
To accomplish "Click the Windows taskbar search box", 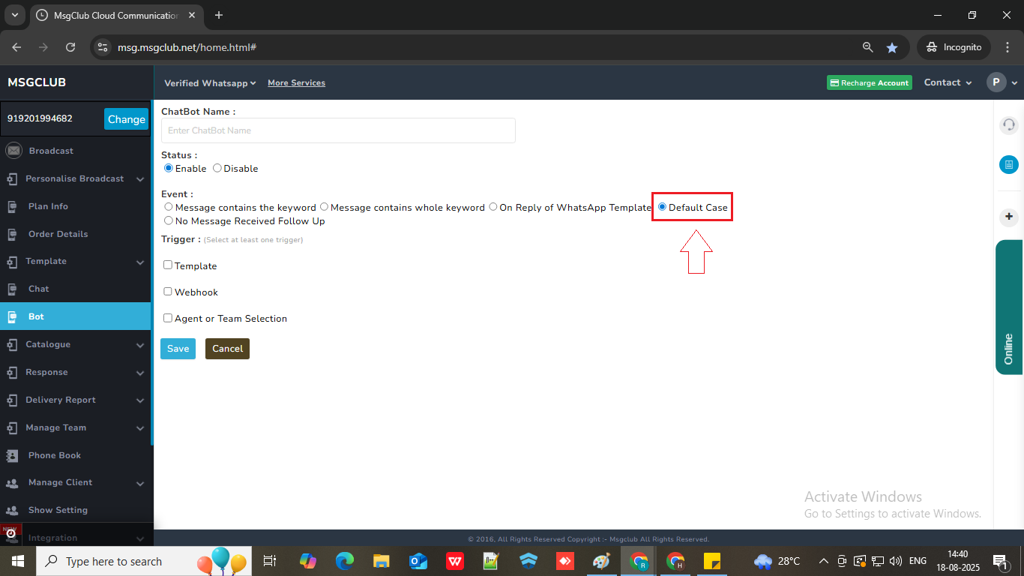I will tap(144, 561).
